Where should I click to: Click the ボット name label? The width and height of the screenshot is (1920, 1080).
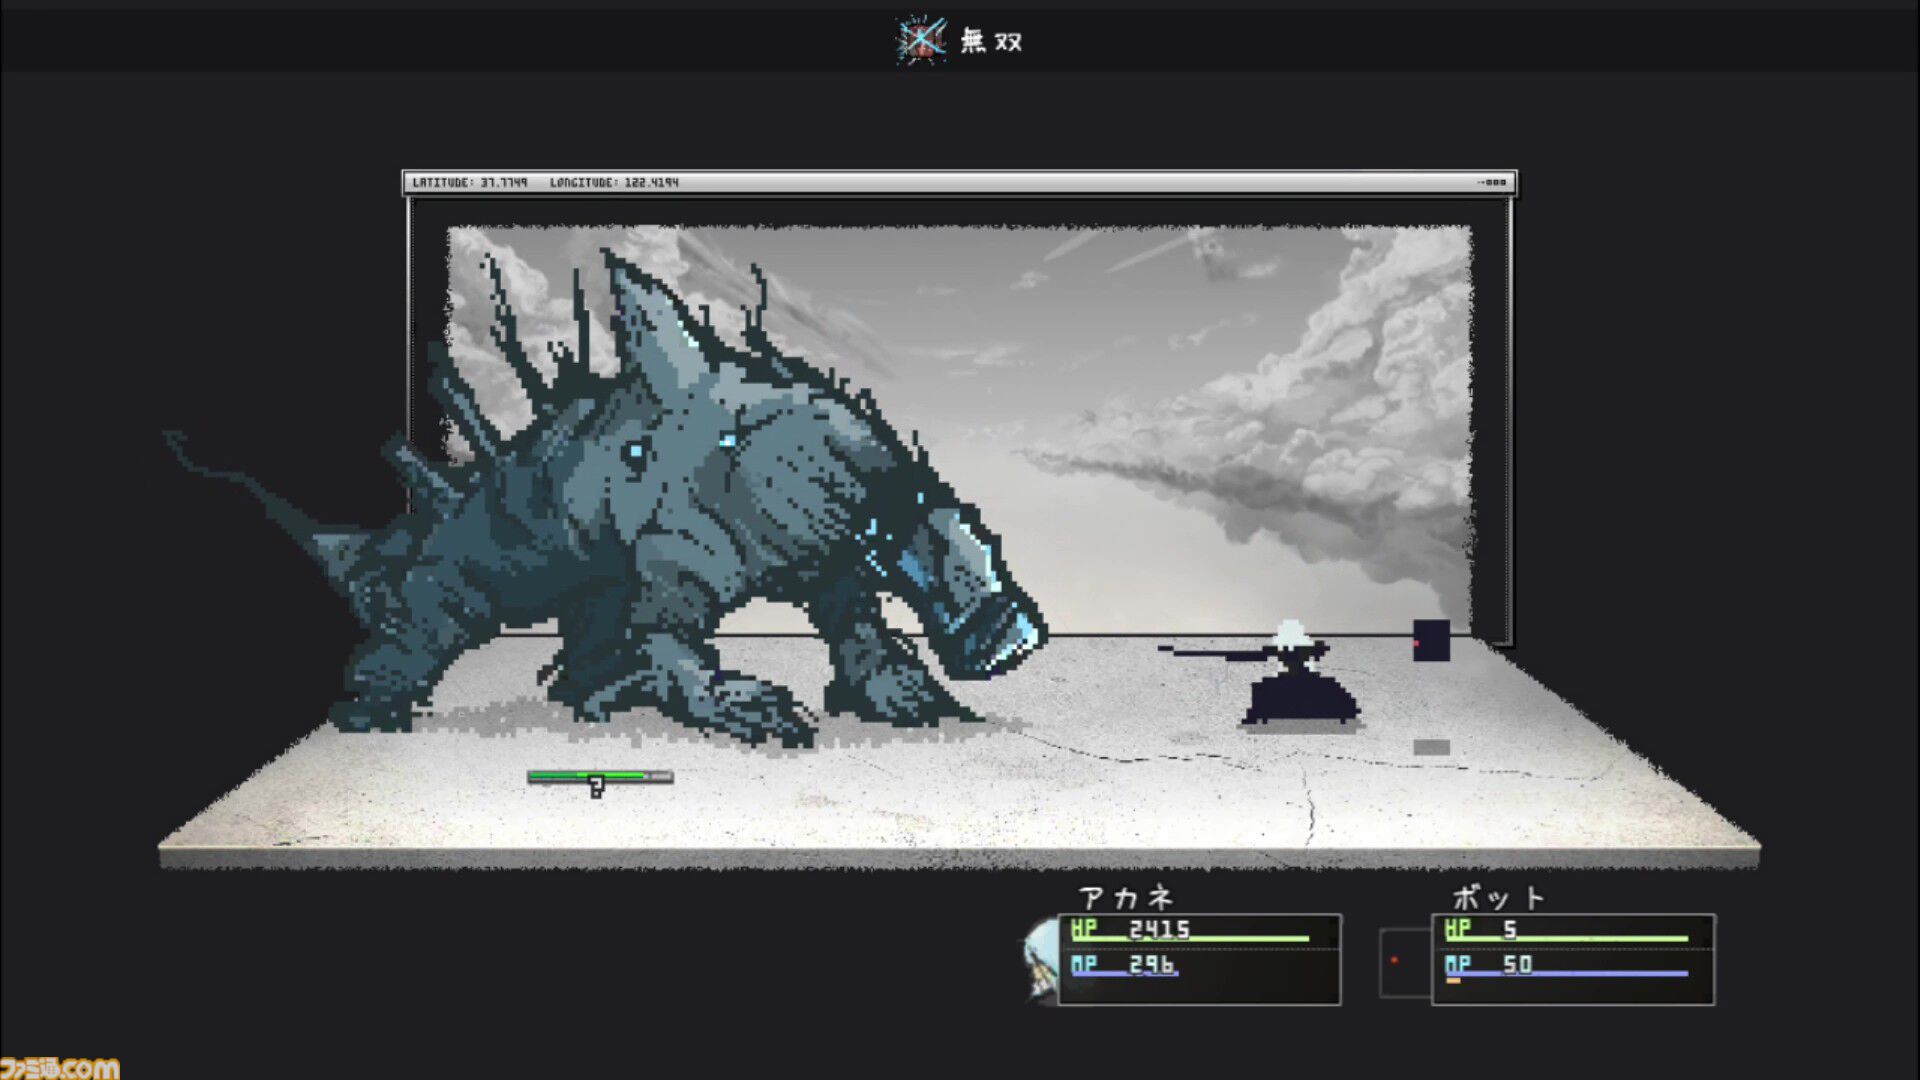pos(1498,897)
